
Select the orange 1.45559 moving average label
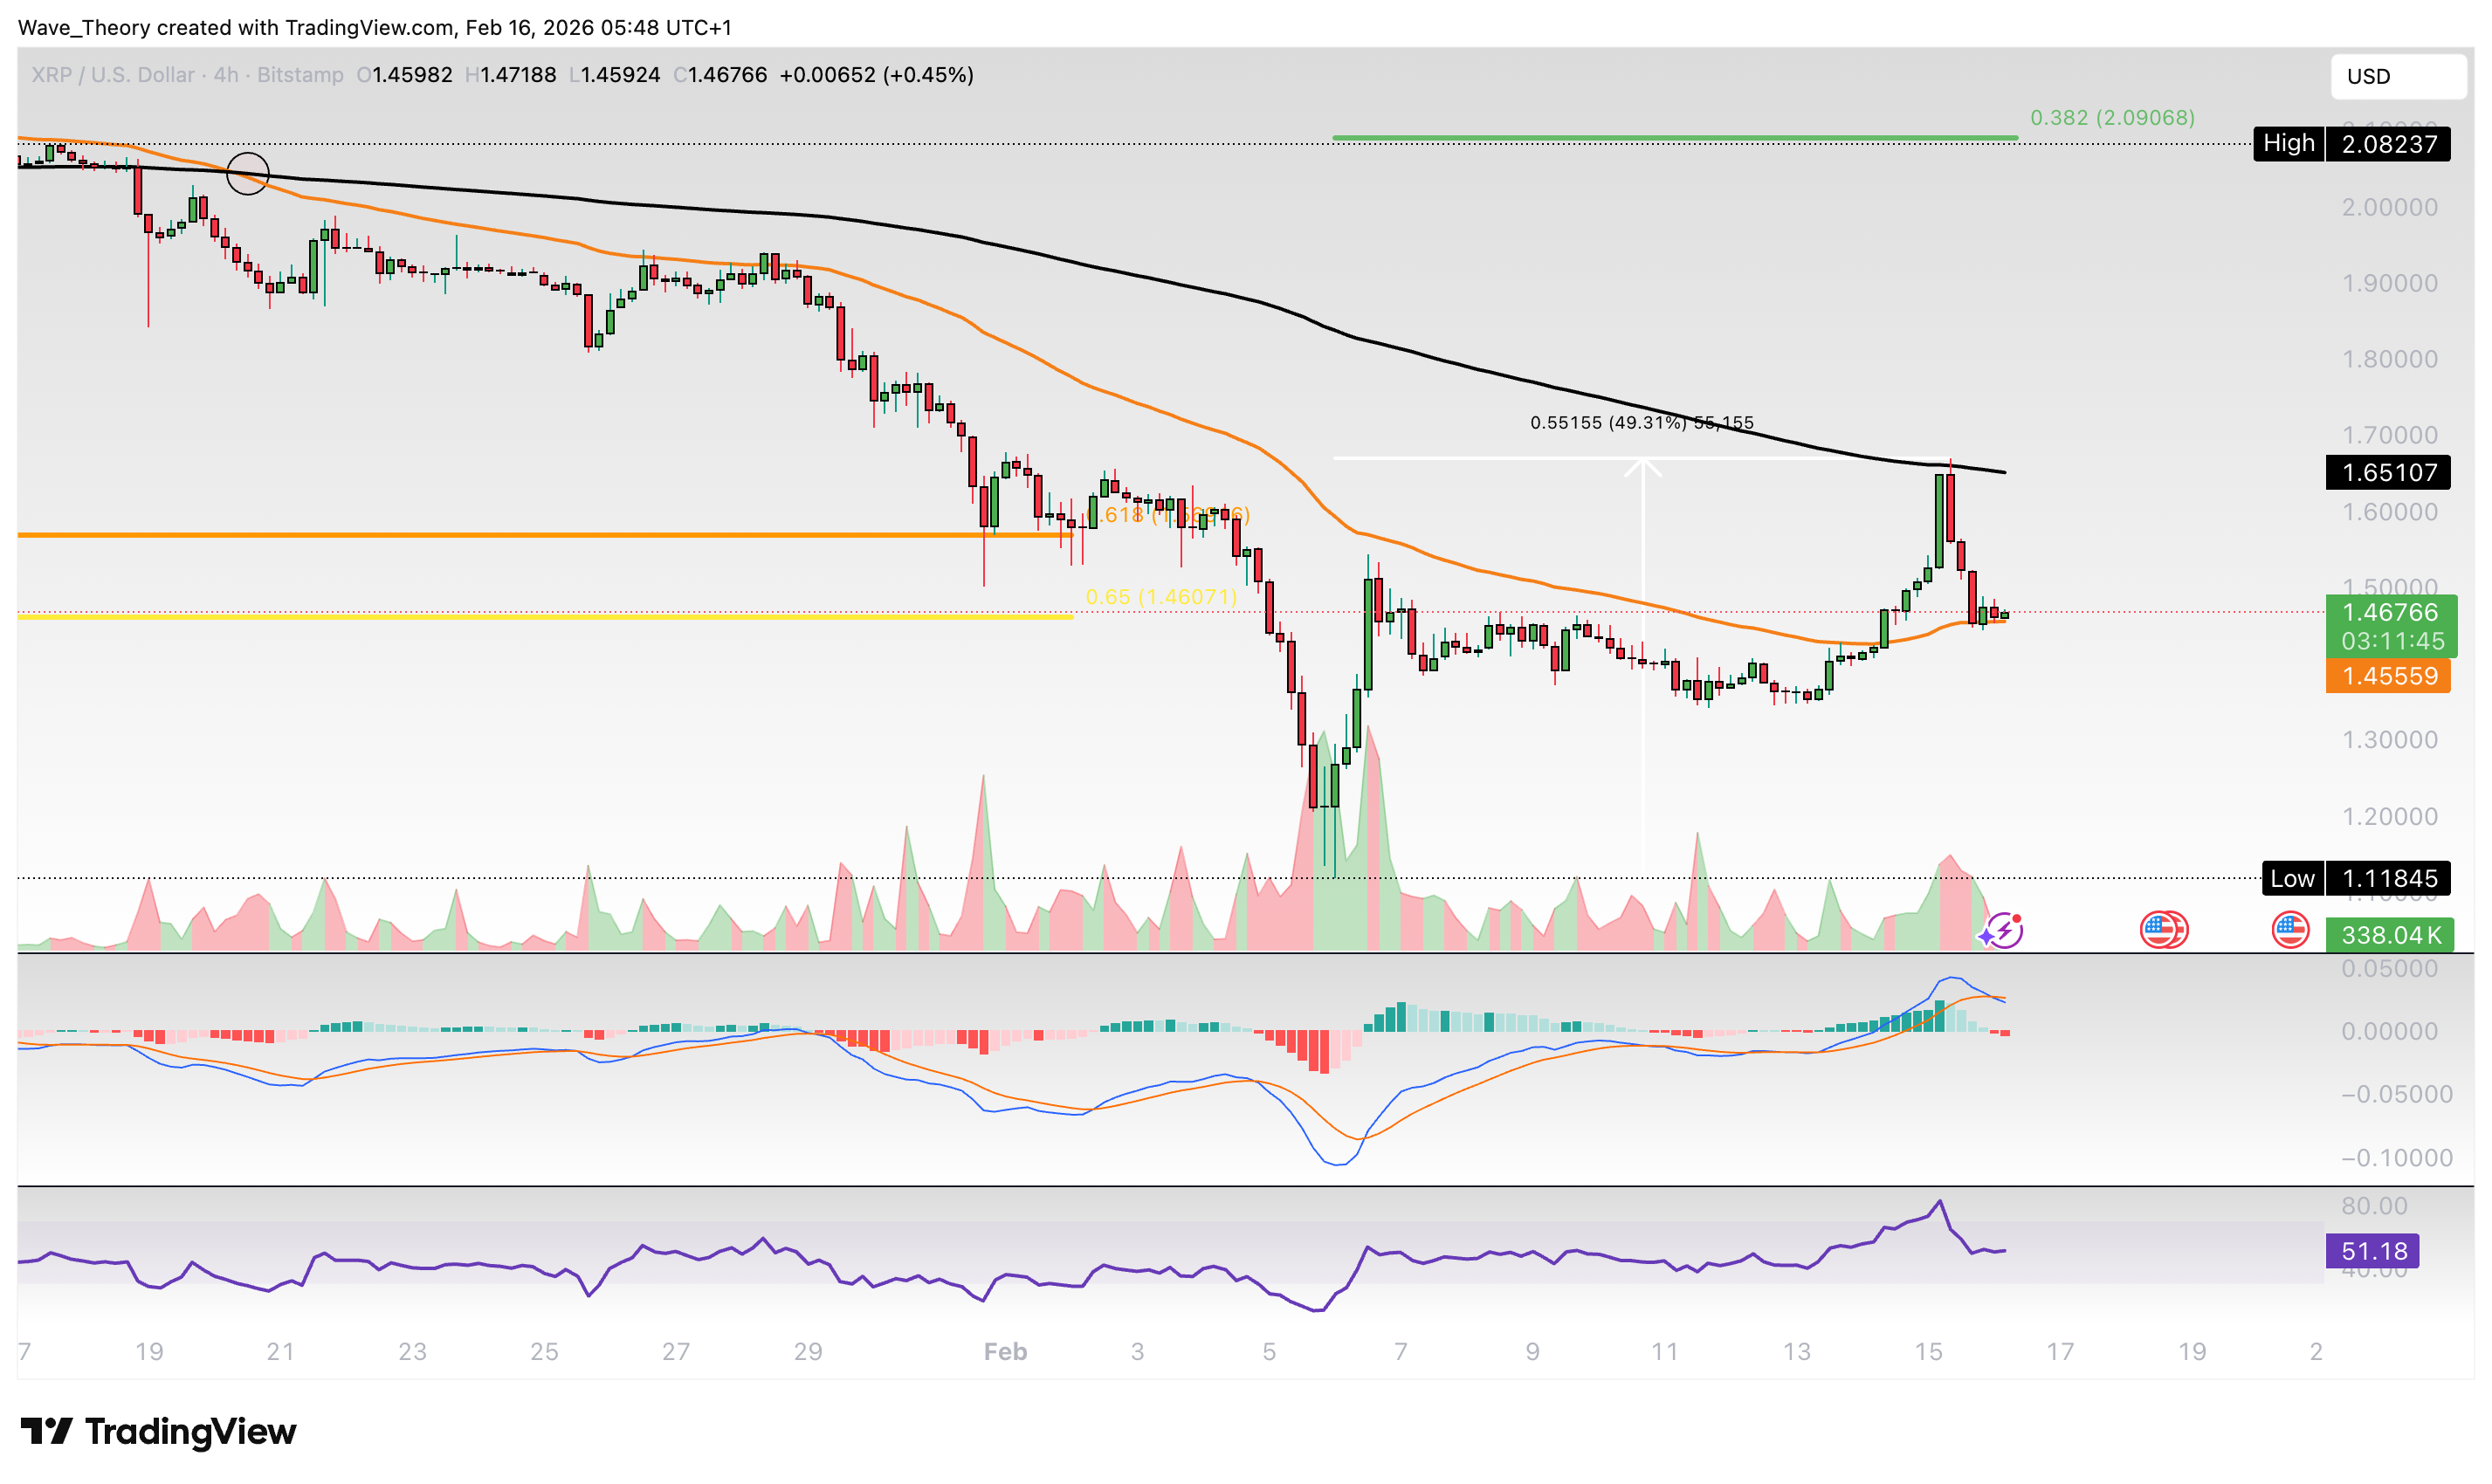coord(2387,676)
